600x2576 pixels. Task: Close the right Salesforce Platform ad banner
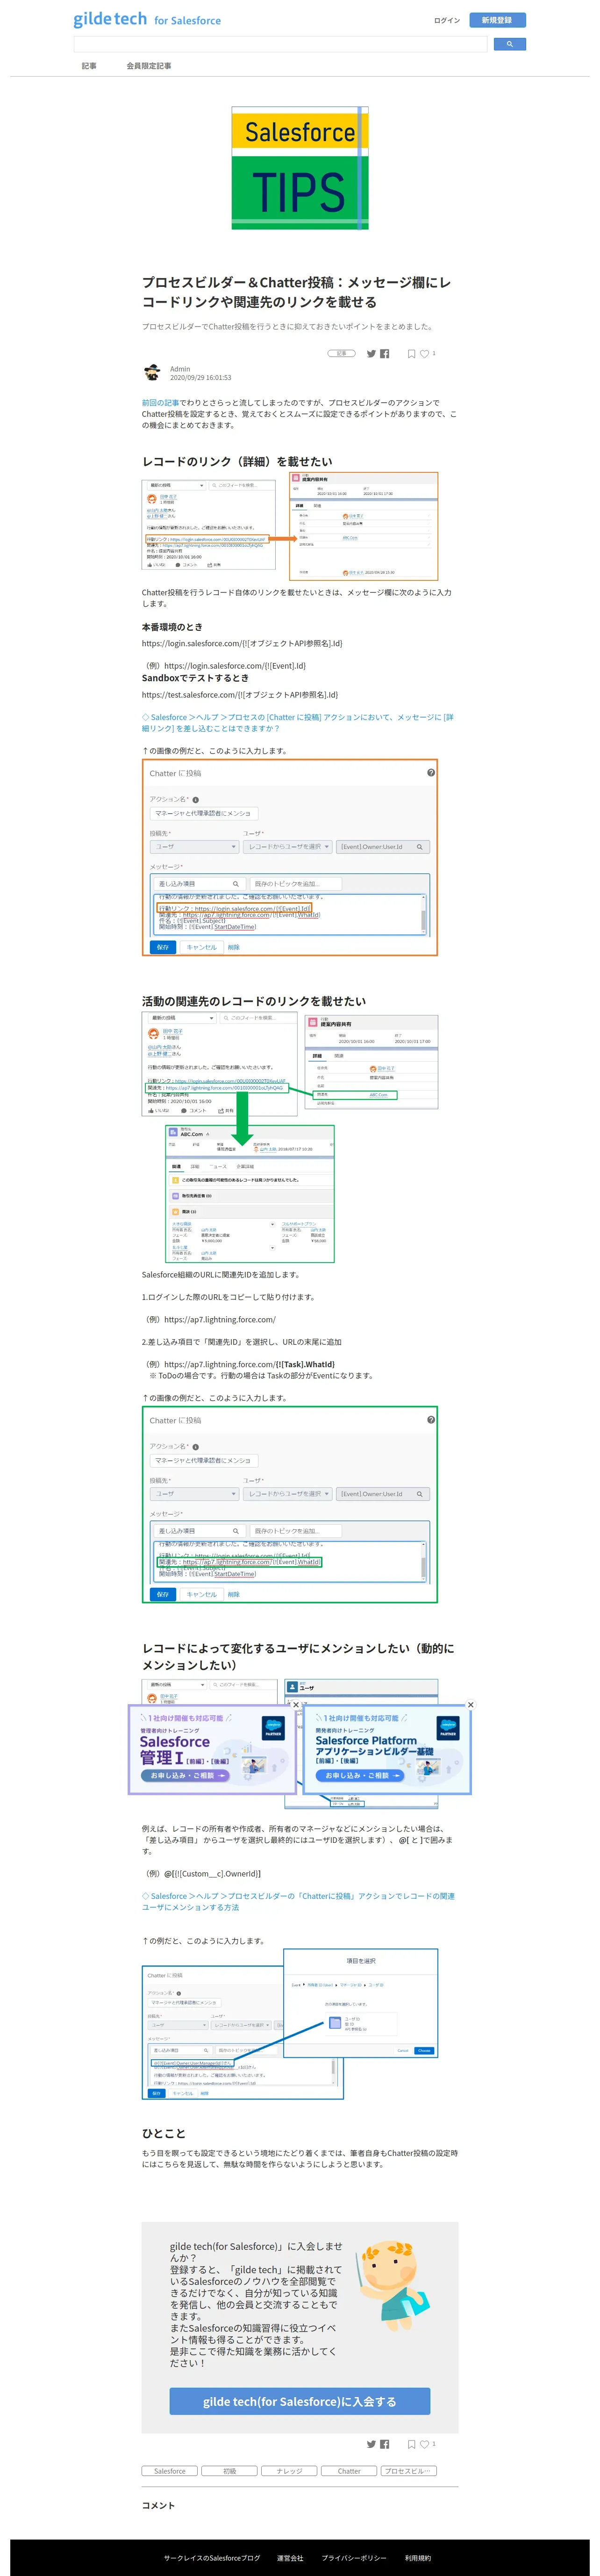point(470,1705)
